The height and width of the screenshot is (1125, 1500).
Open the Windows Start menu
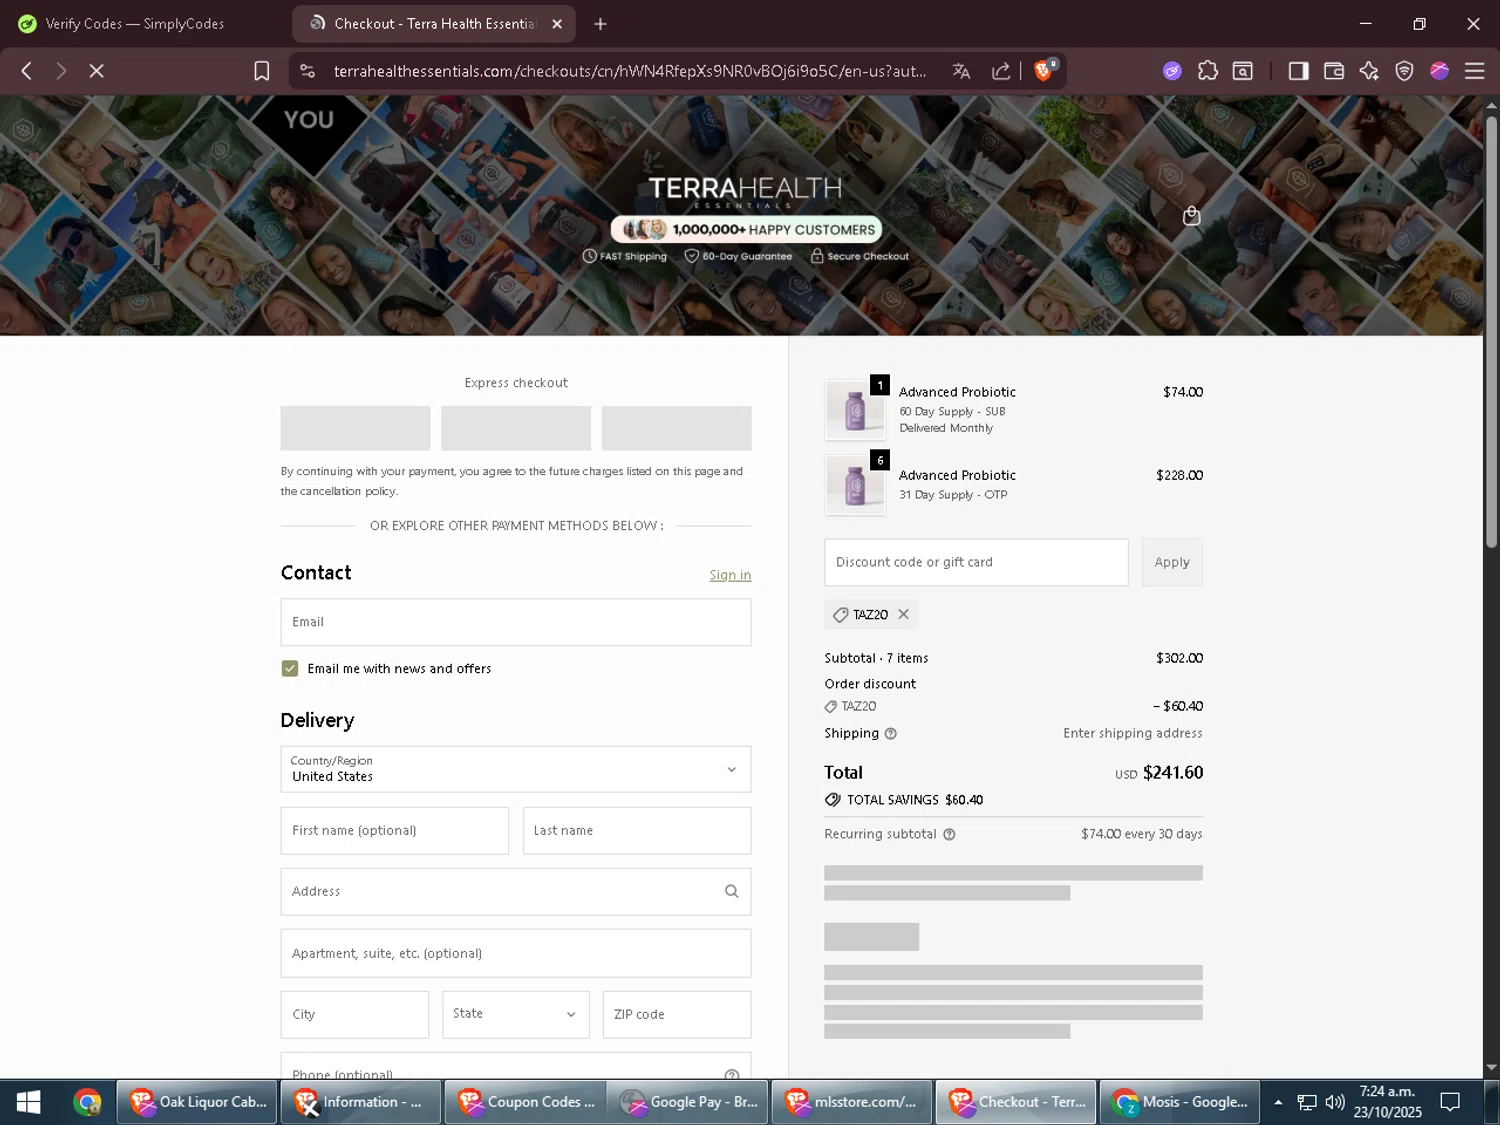tap(29, 1102)
